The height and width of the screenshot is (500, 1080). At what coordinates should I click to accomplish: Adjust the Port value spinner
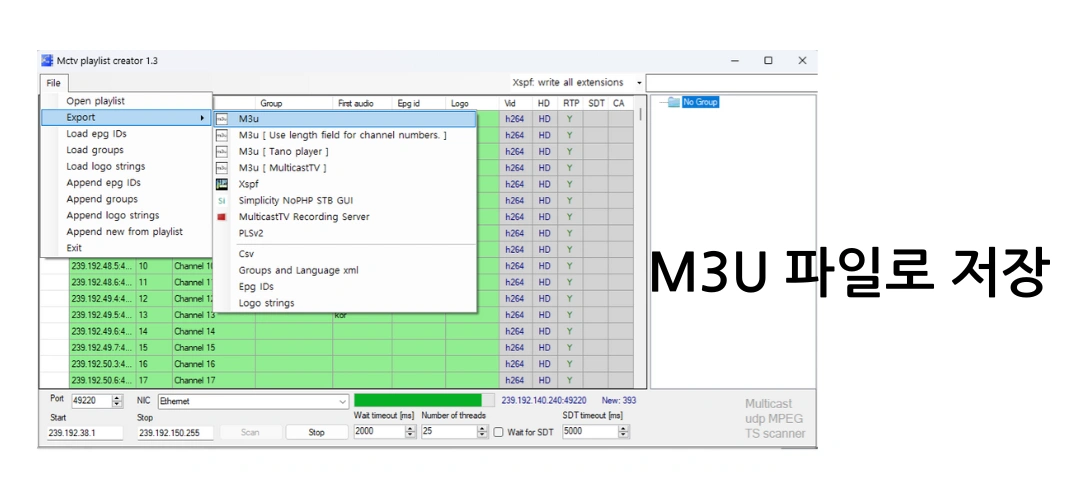click(117, 400)
